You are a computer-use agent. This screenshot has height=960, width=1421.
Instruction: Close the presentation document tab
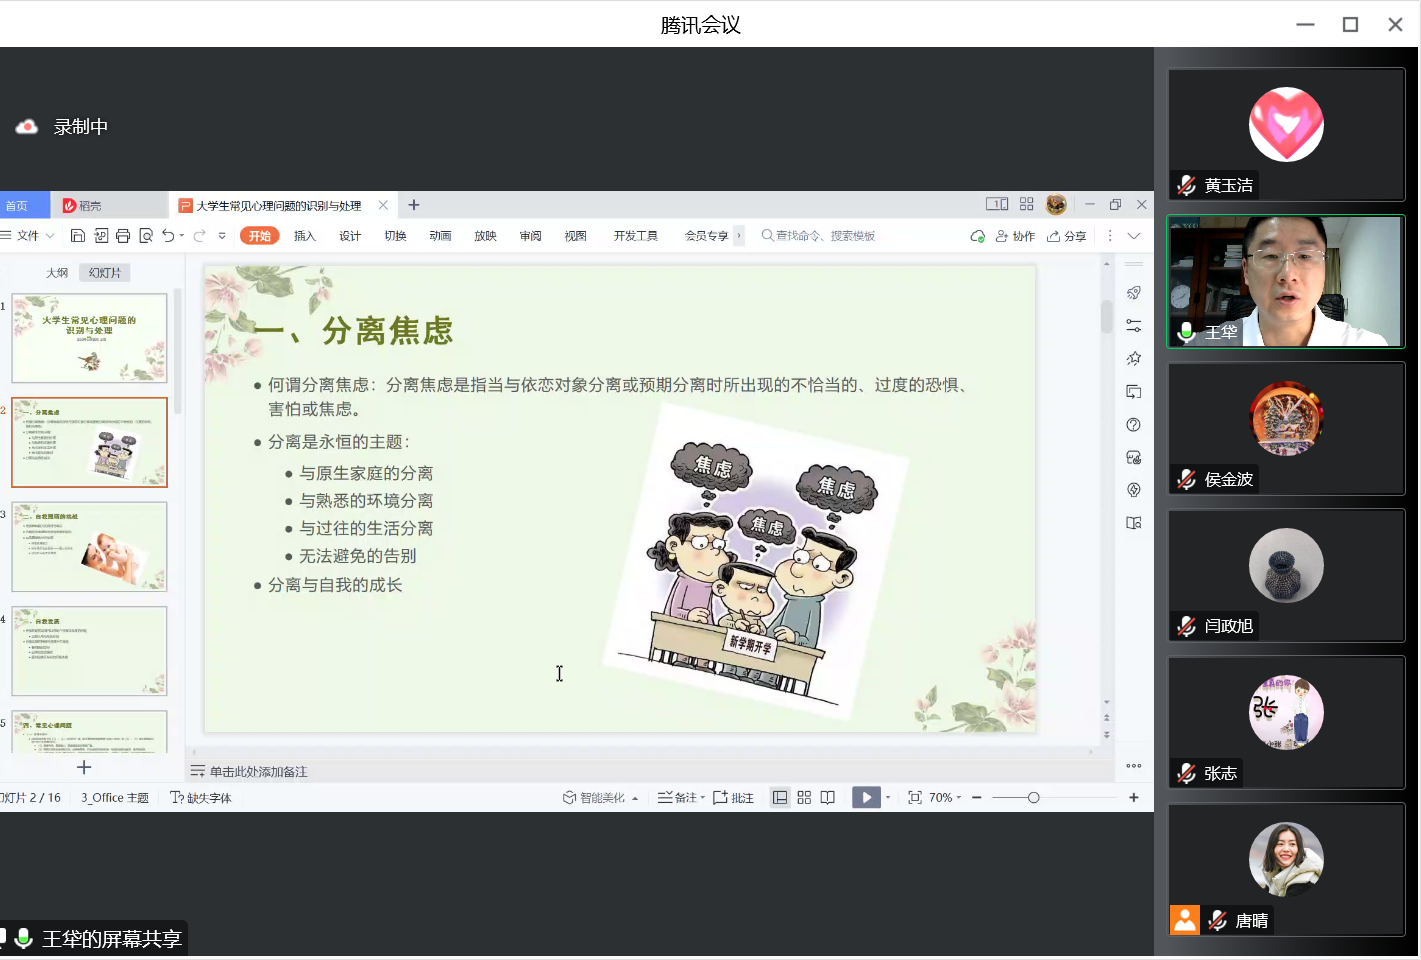pos(383,205)
